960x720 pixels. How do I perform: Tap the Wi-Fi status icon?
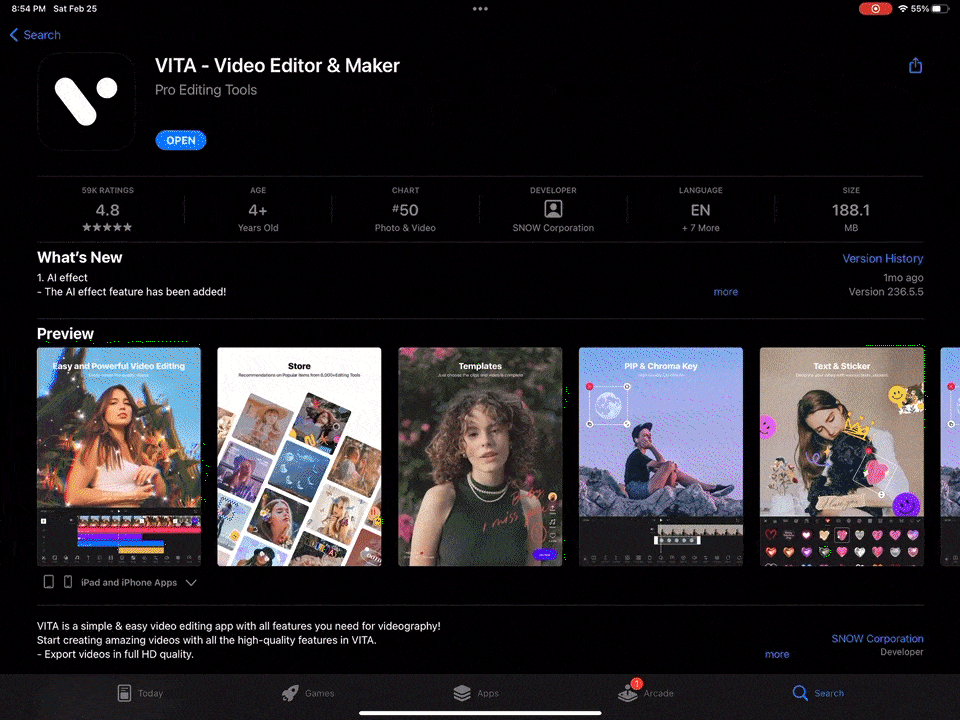pos(903,9)
